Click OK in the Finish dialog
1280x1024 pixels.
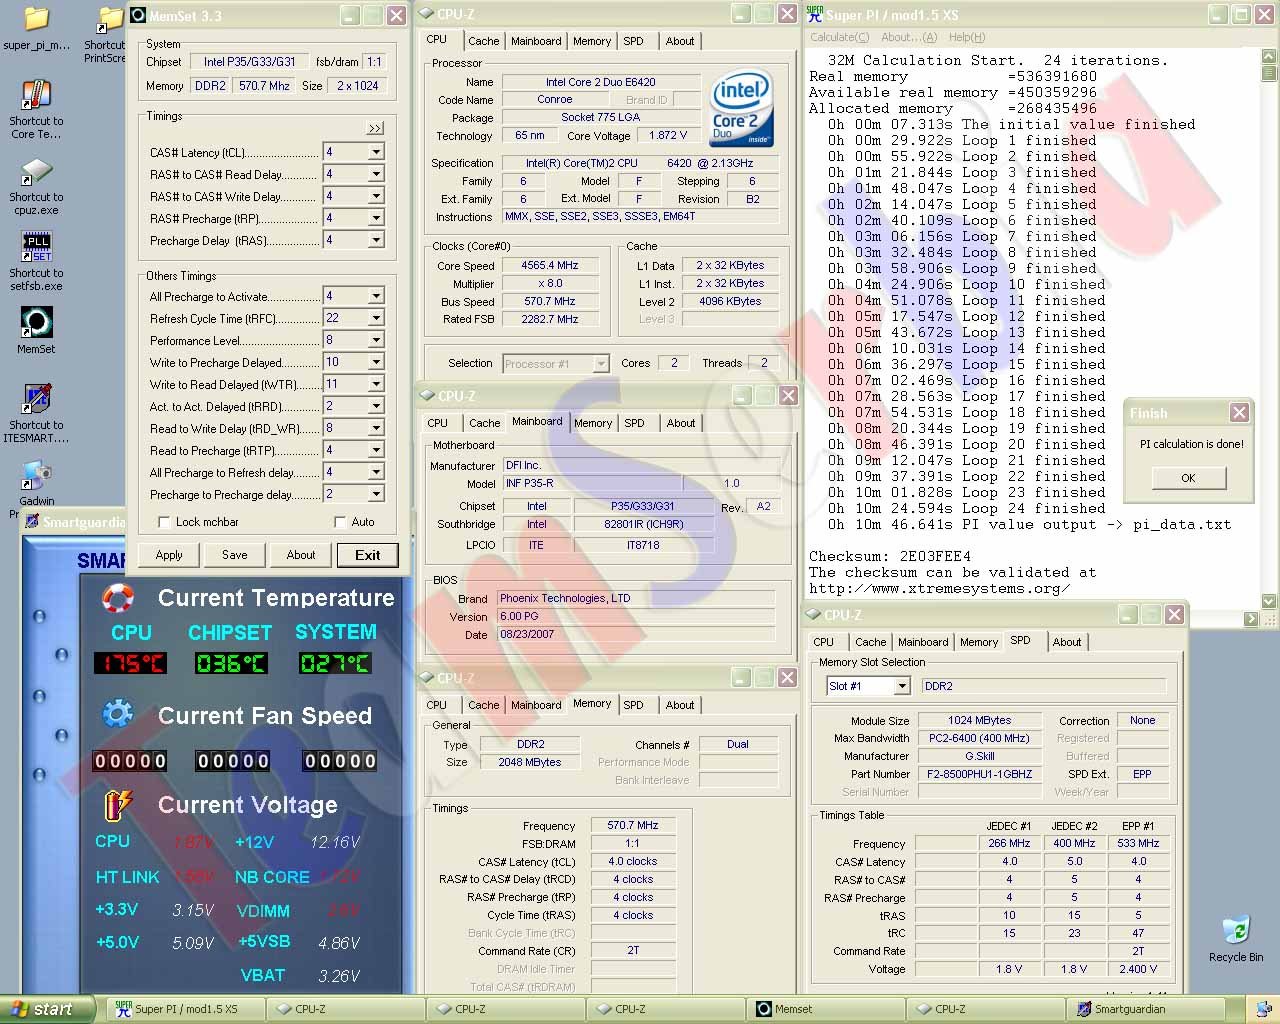[x=1188, y=478]
